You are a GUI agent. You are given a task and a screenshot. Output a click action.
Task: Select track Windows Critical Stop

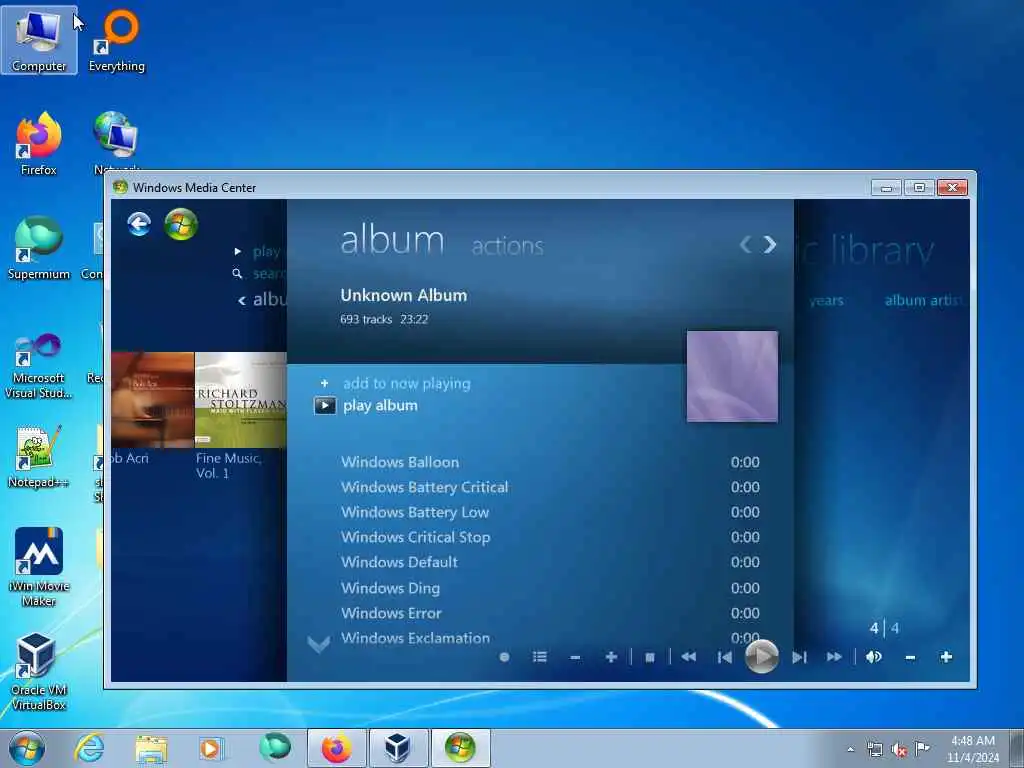pos(550,537)
